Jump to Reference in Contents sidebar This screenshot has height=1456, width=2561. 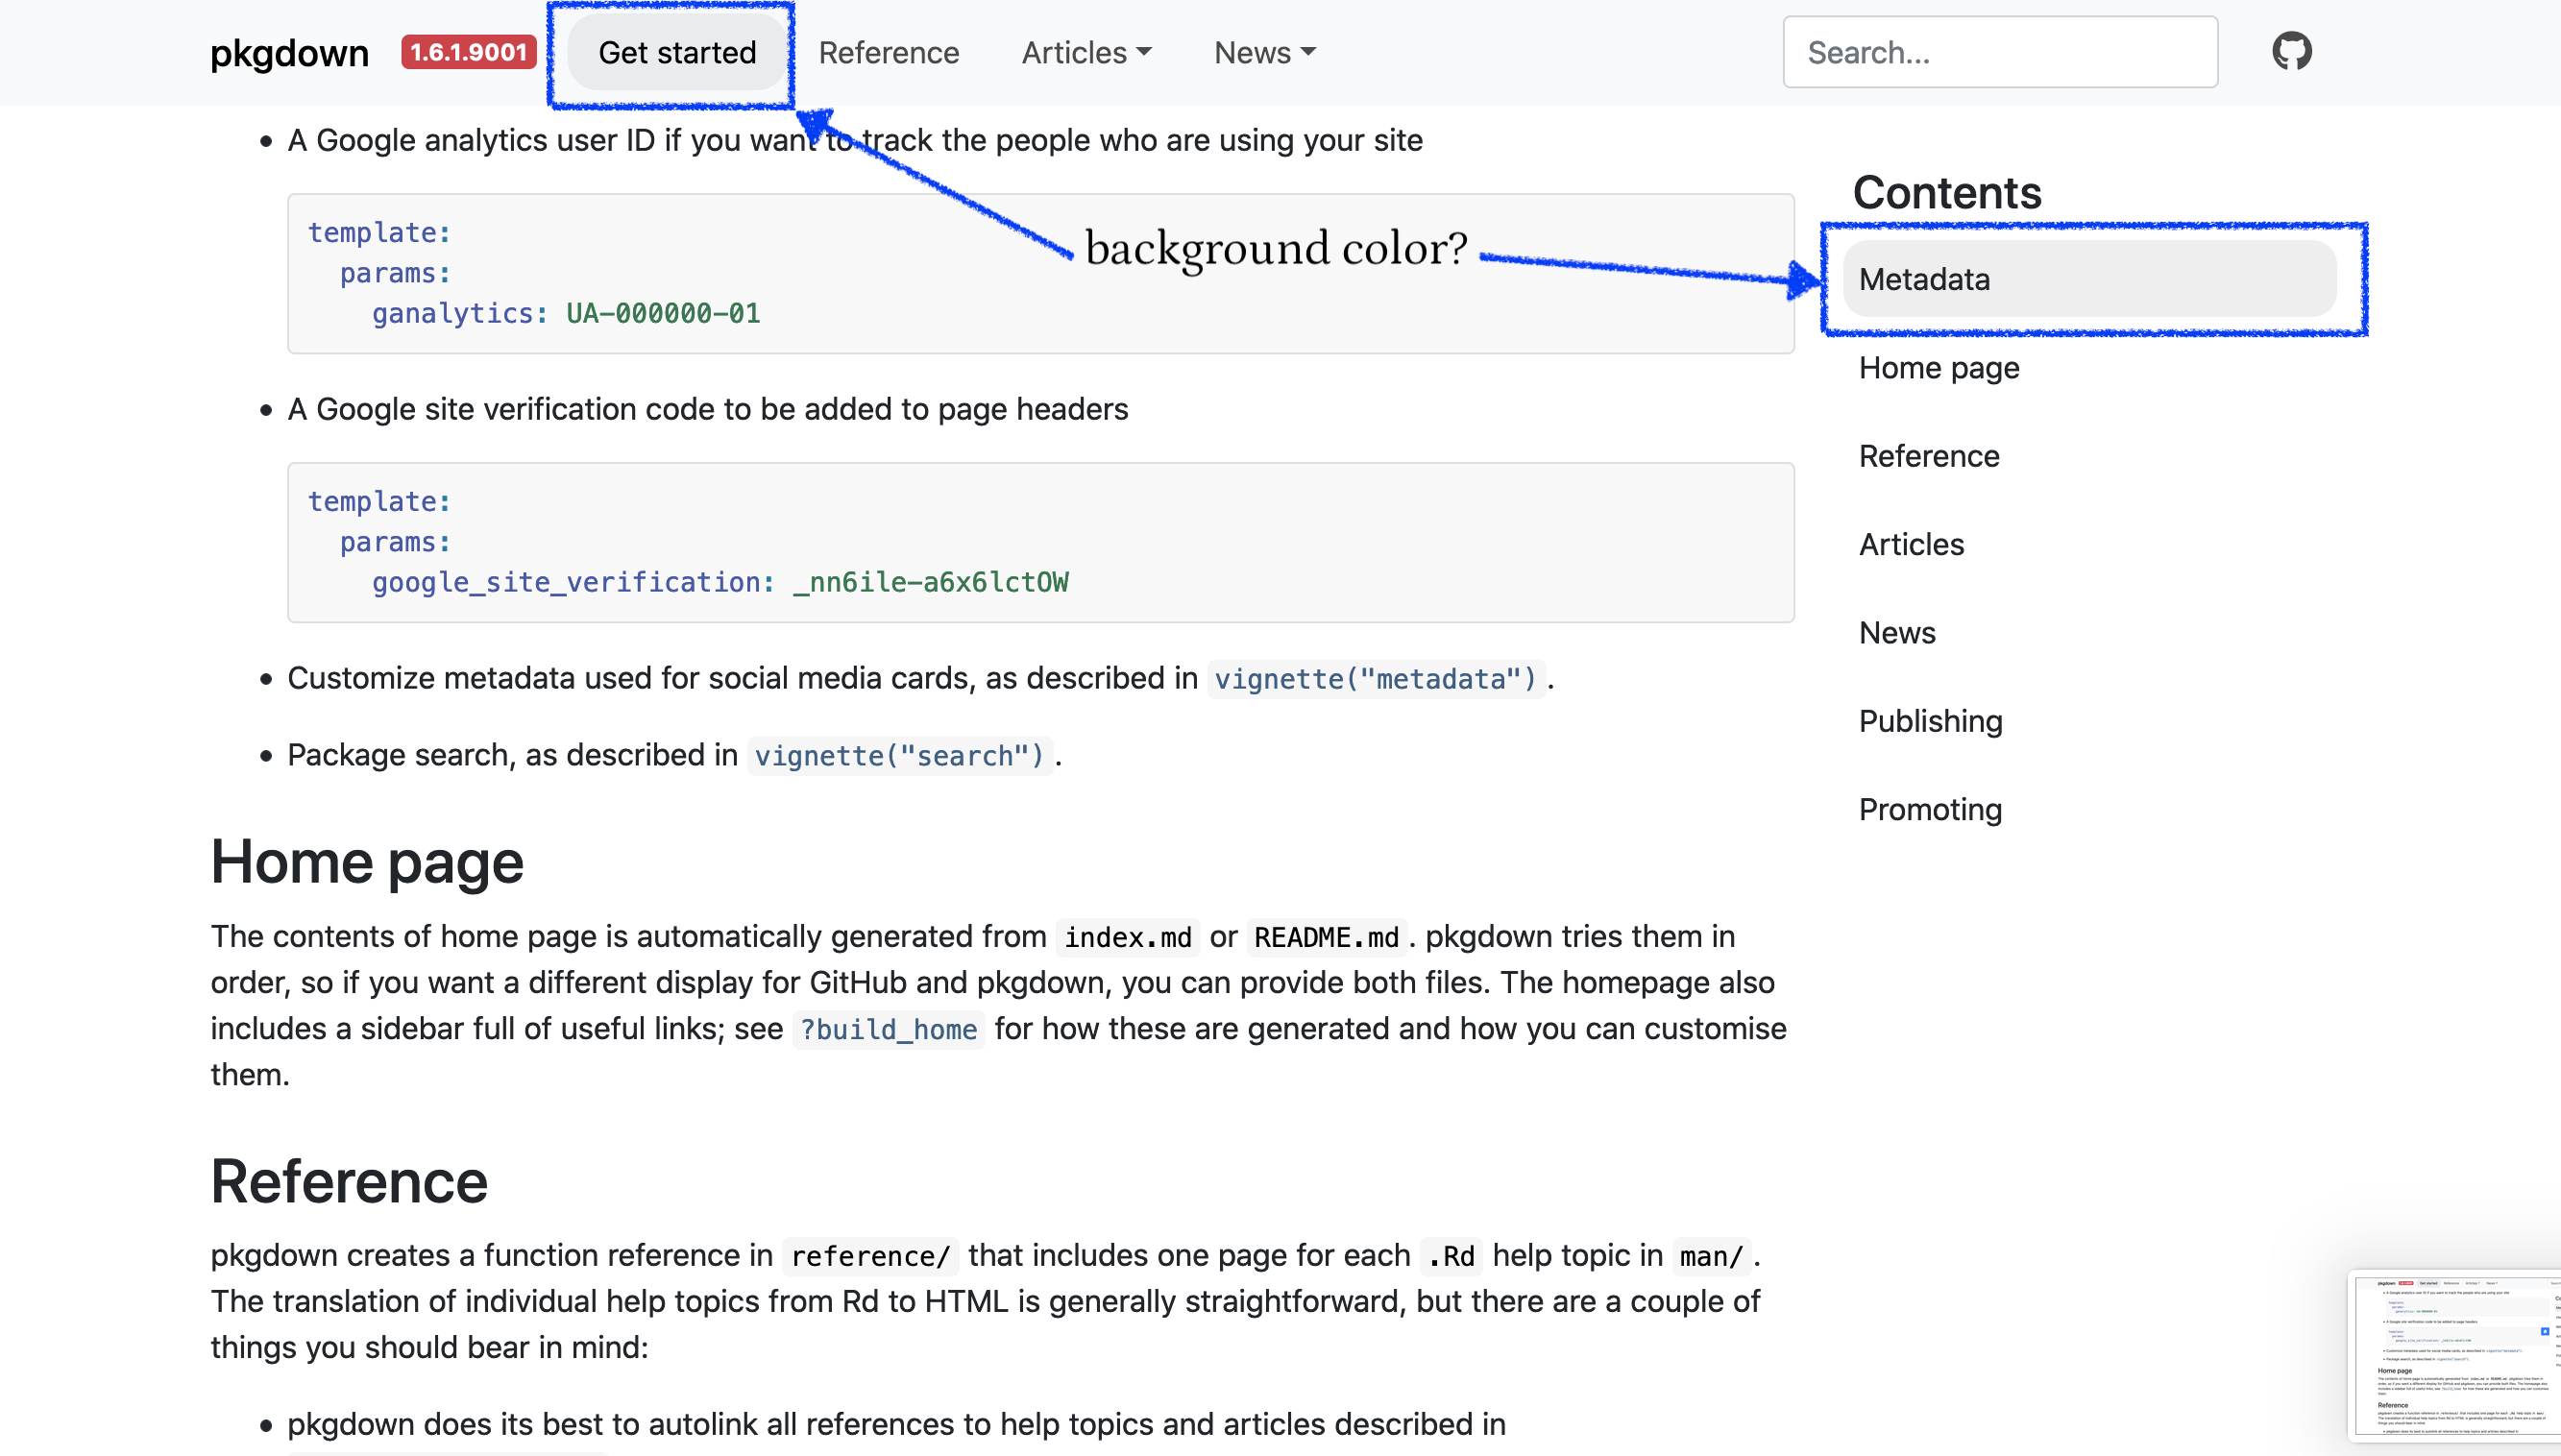point(1928,456)
